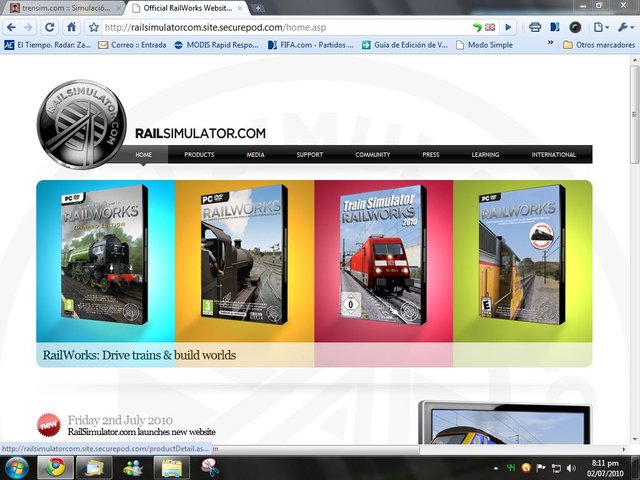This screenshot has height=480, width=640.
Task: Click the Windows Start orb
Action: [17, 467]
